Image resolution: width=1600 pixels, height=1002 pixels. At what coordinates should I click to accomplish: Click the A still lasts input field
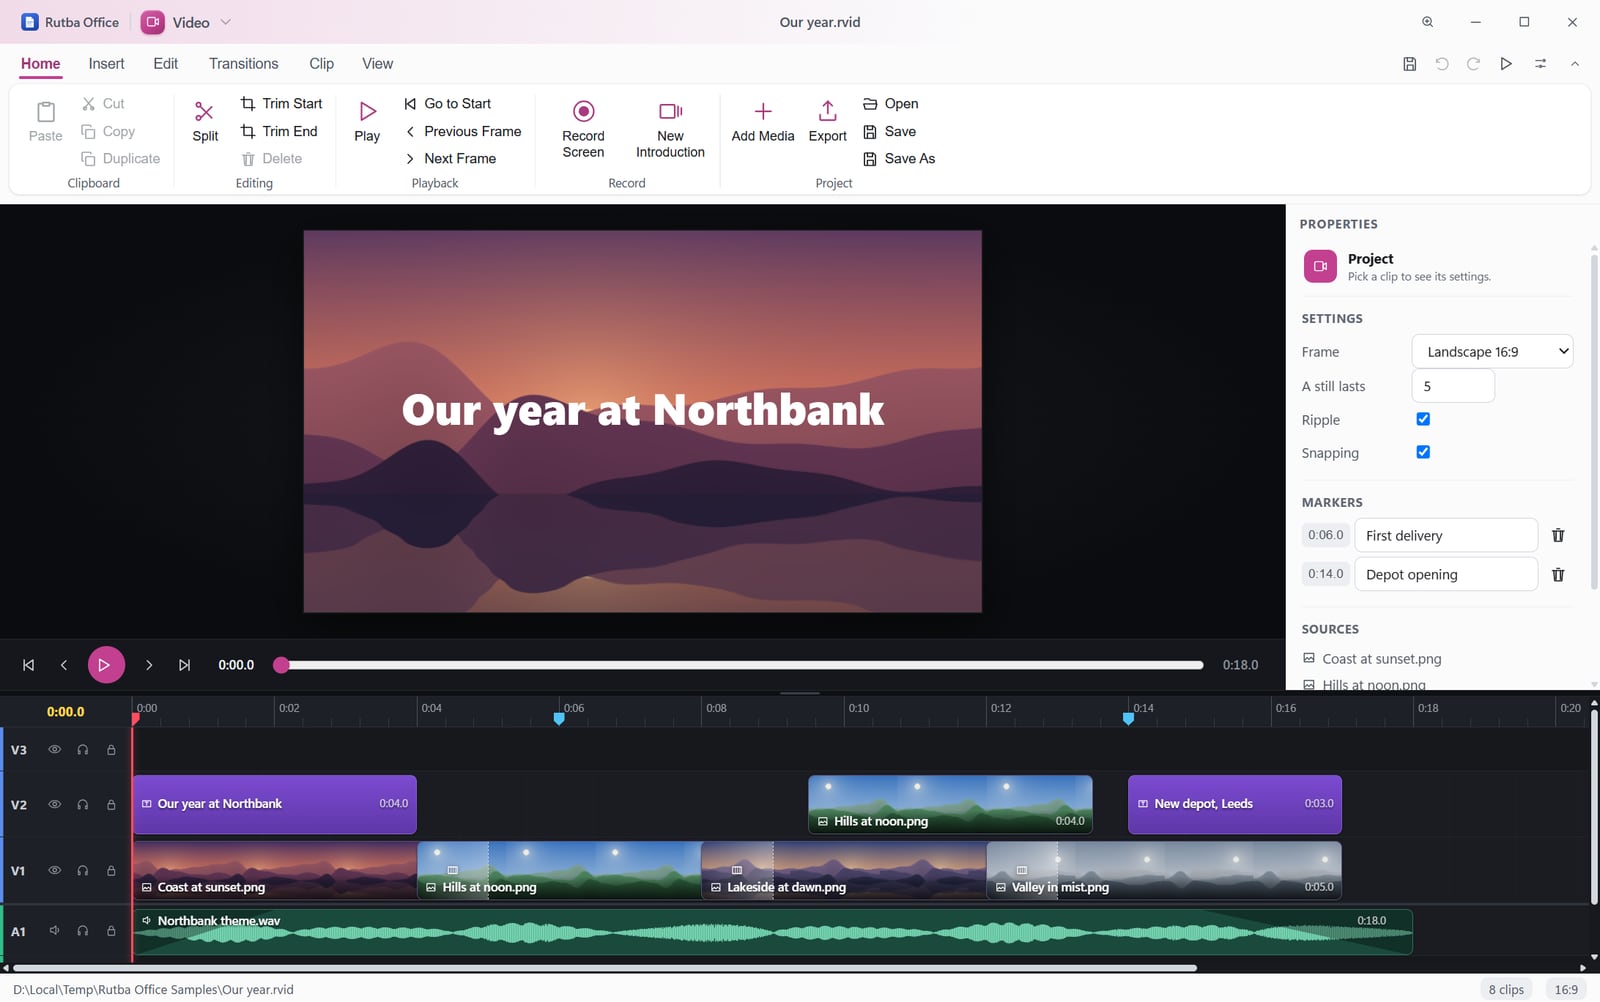1453,386
